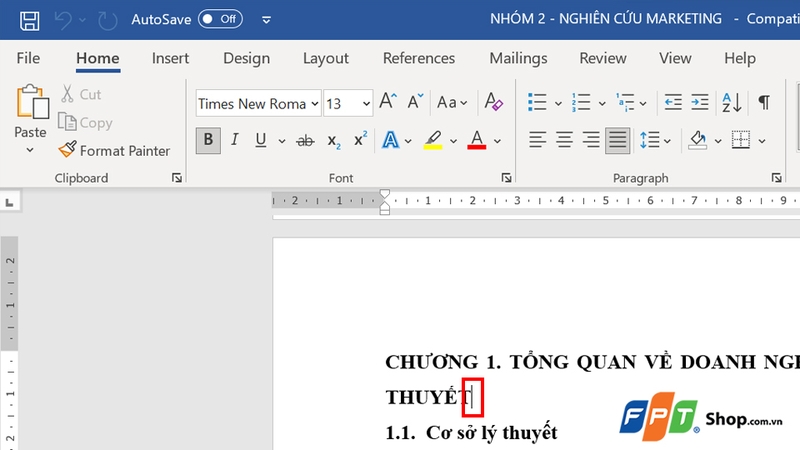The width and height of the screenshot is (800, 450).
Task: Click the Redo/Repeat arrow icon
Action: pyautogui.click(x=108, y=20)
